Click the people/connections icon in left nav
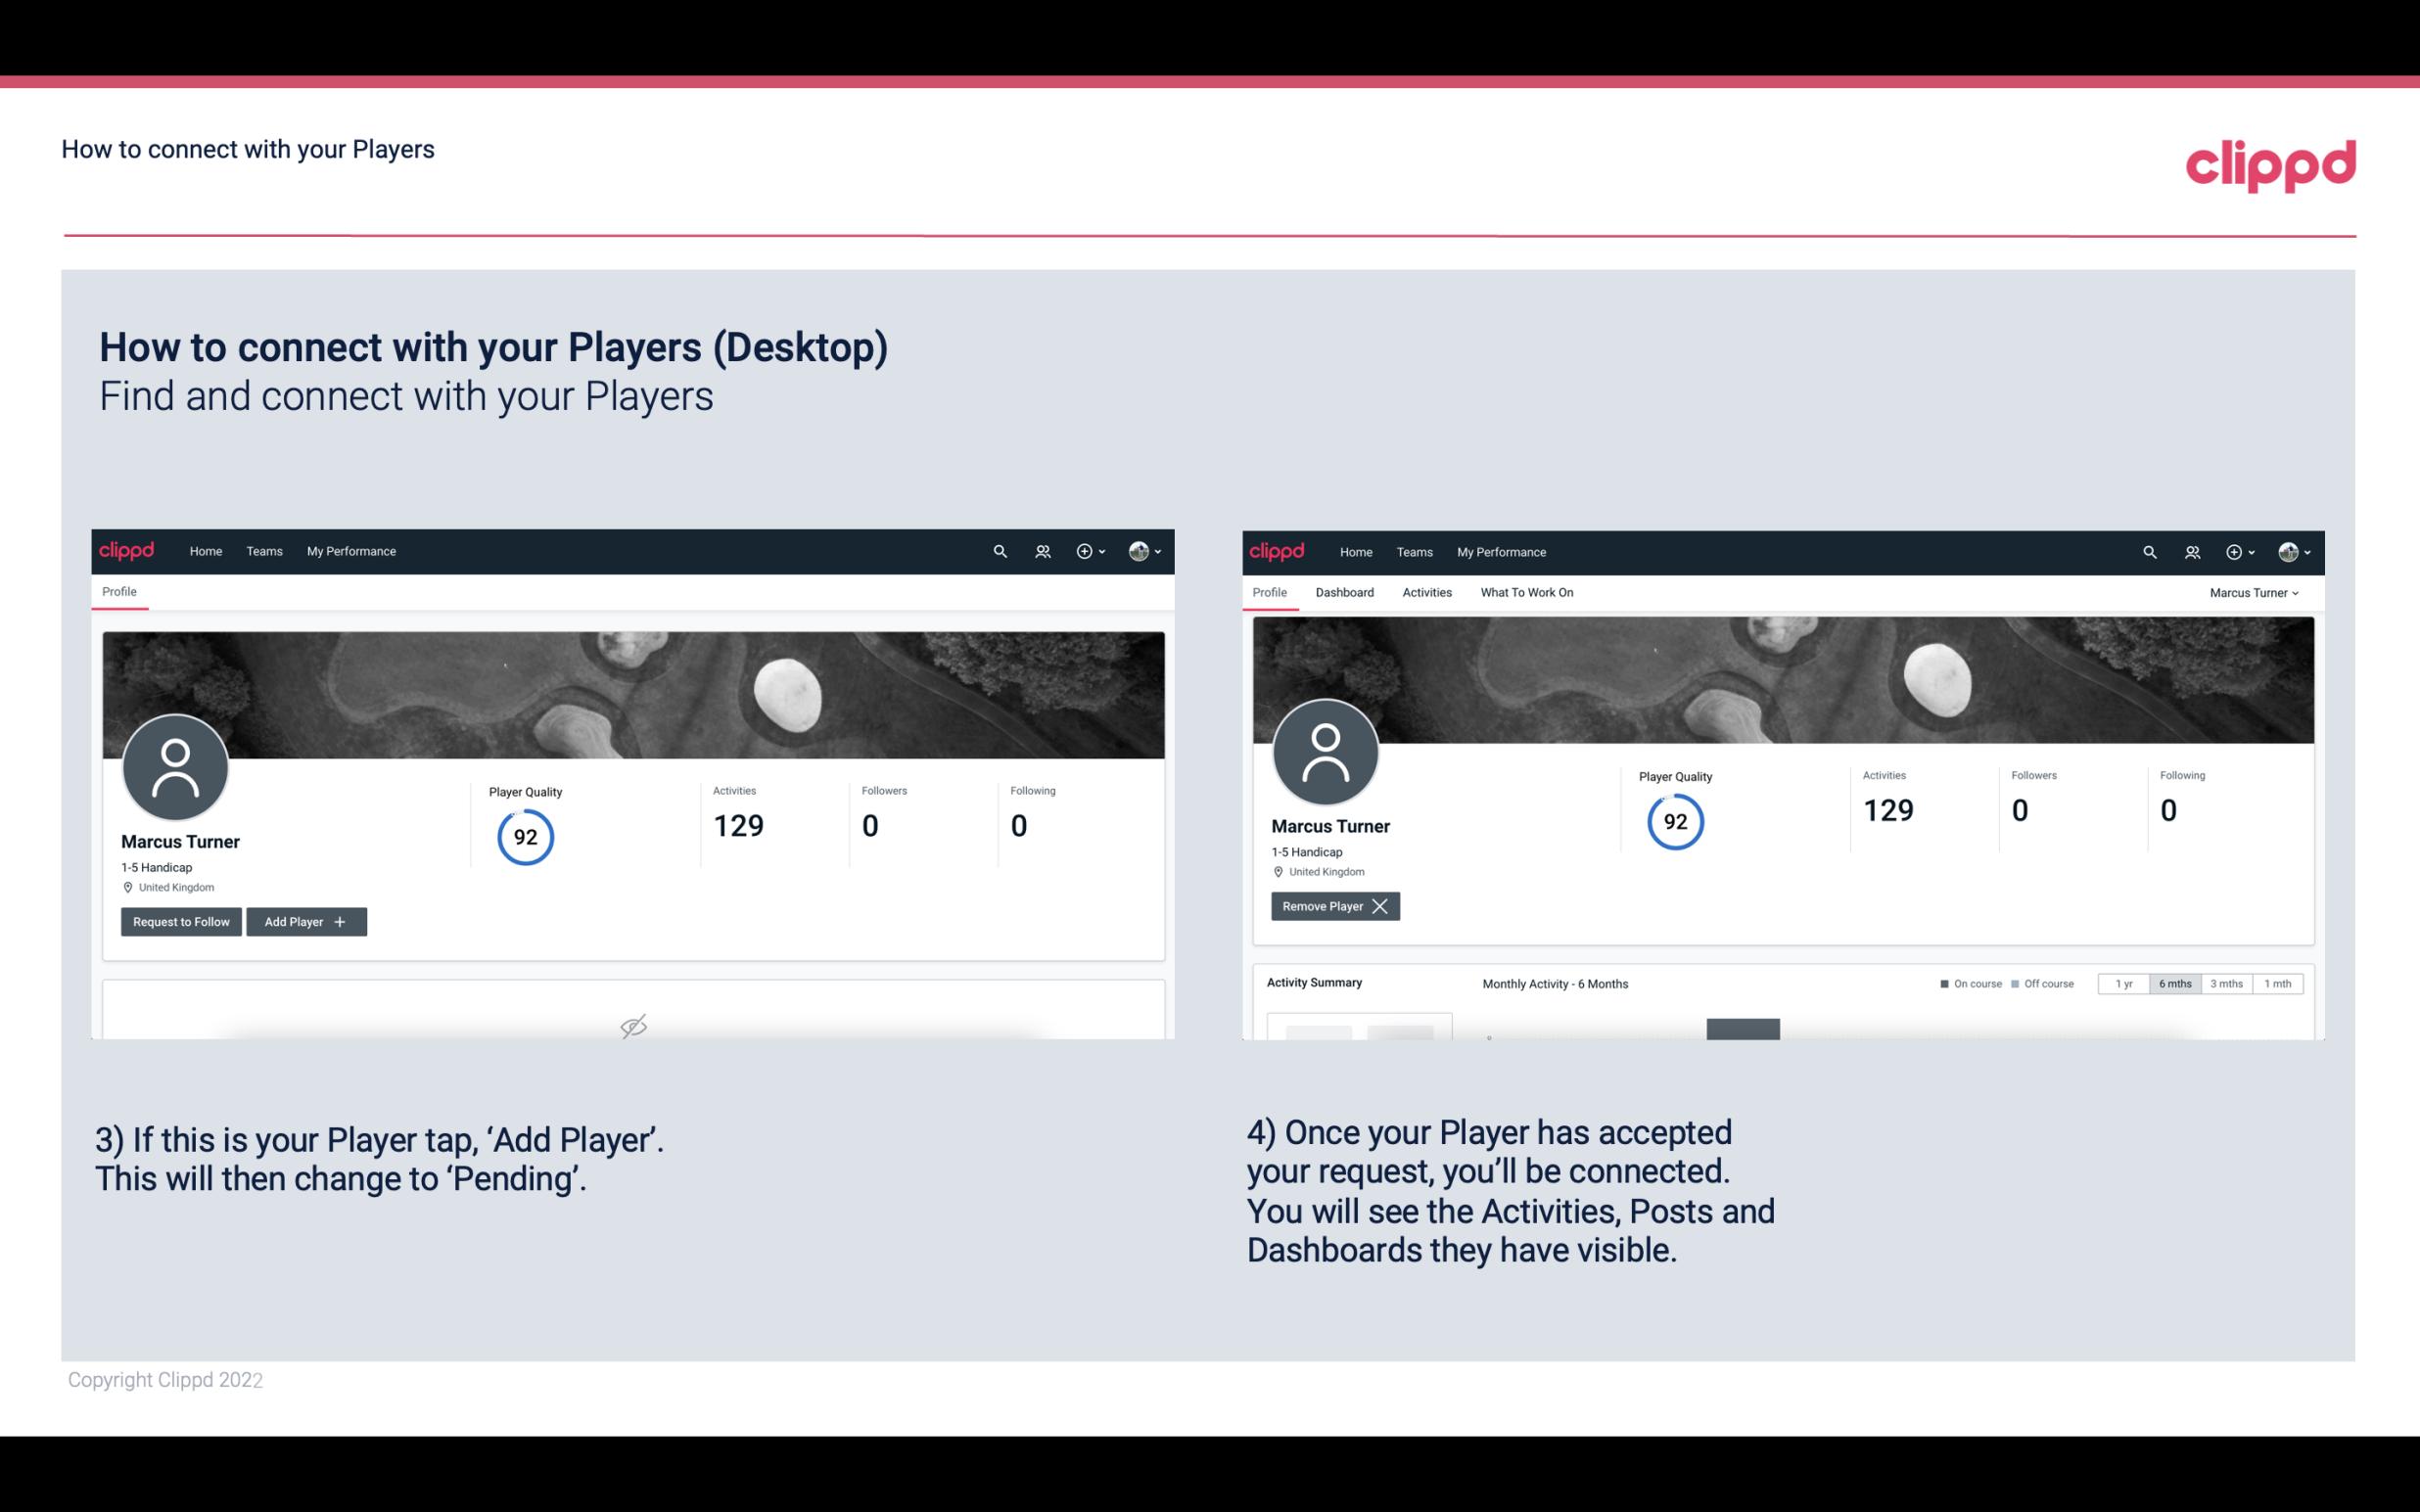Viewport: 2420px width, 1512px height. click(1040, 552)
